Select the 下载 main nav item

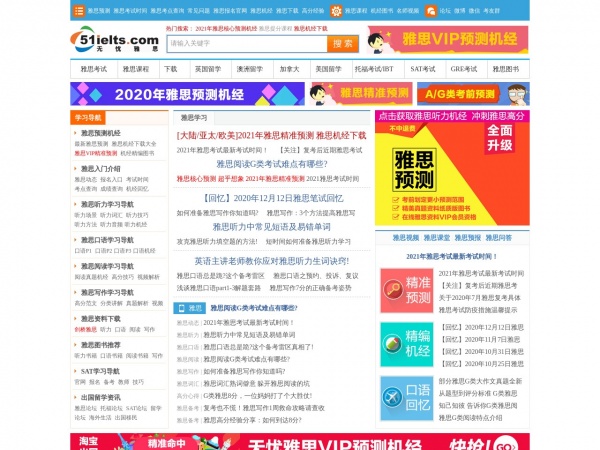pyautogui.click(x=171, y=69)
